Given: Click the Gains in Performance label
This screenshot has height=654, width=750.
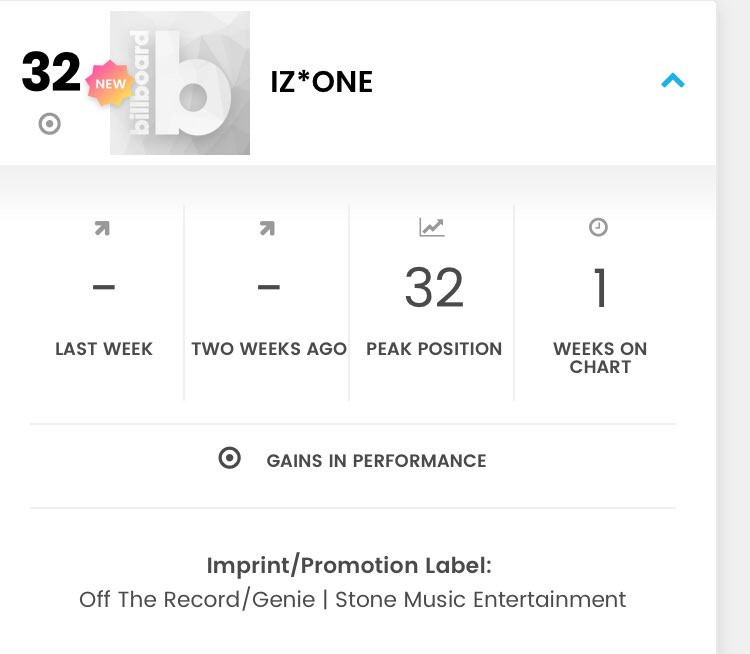Looking at the screenshot, I should pyautogui.click(x=376, y=461).
